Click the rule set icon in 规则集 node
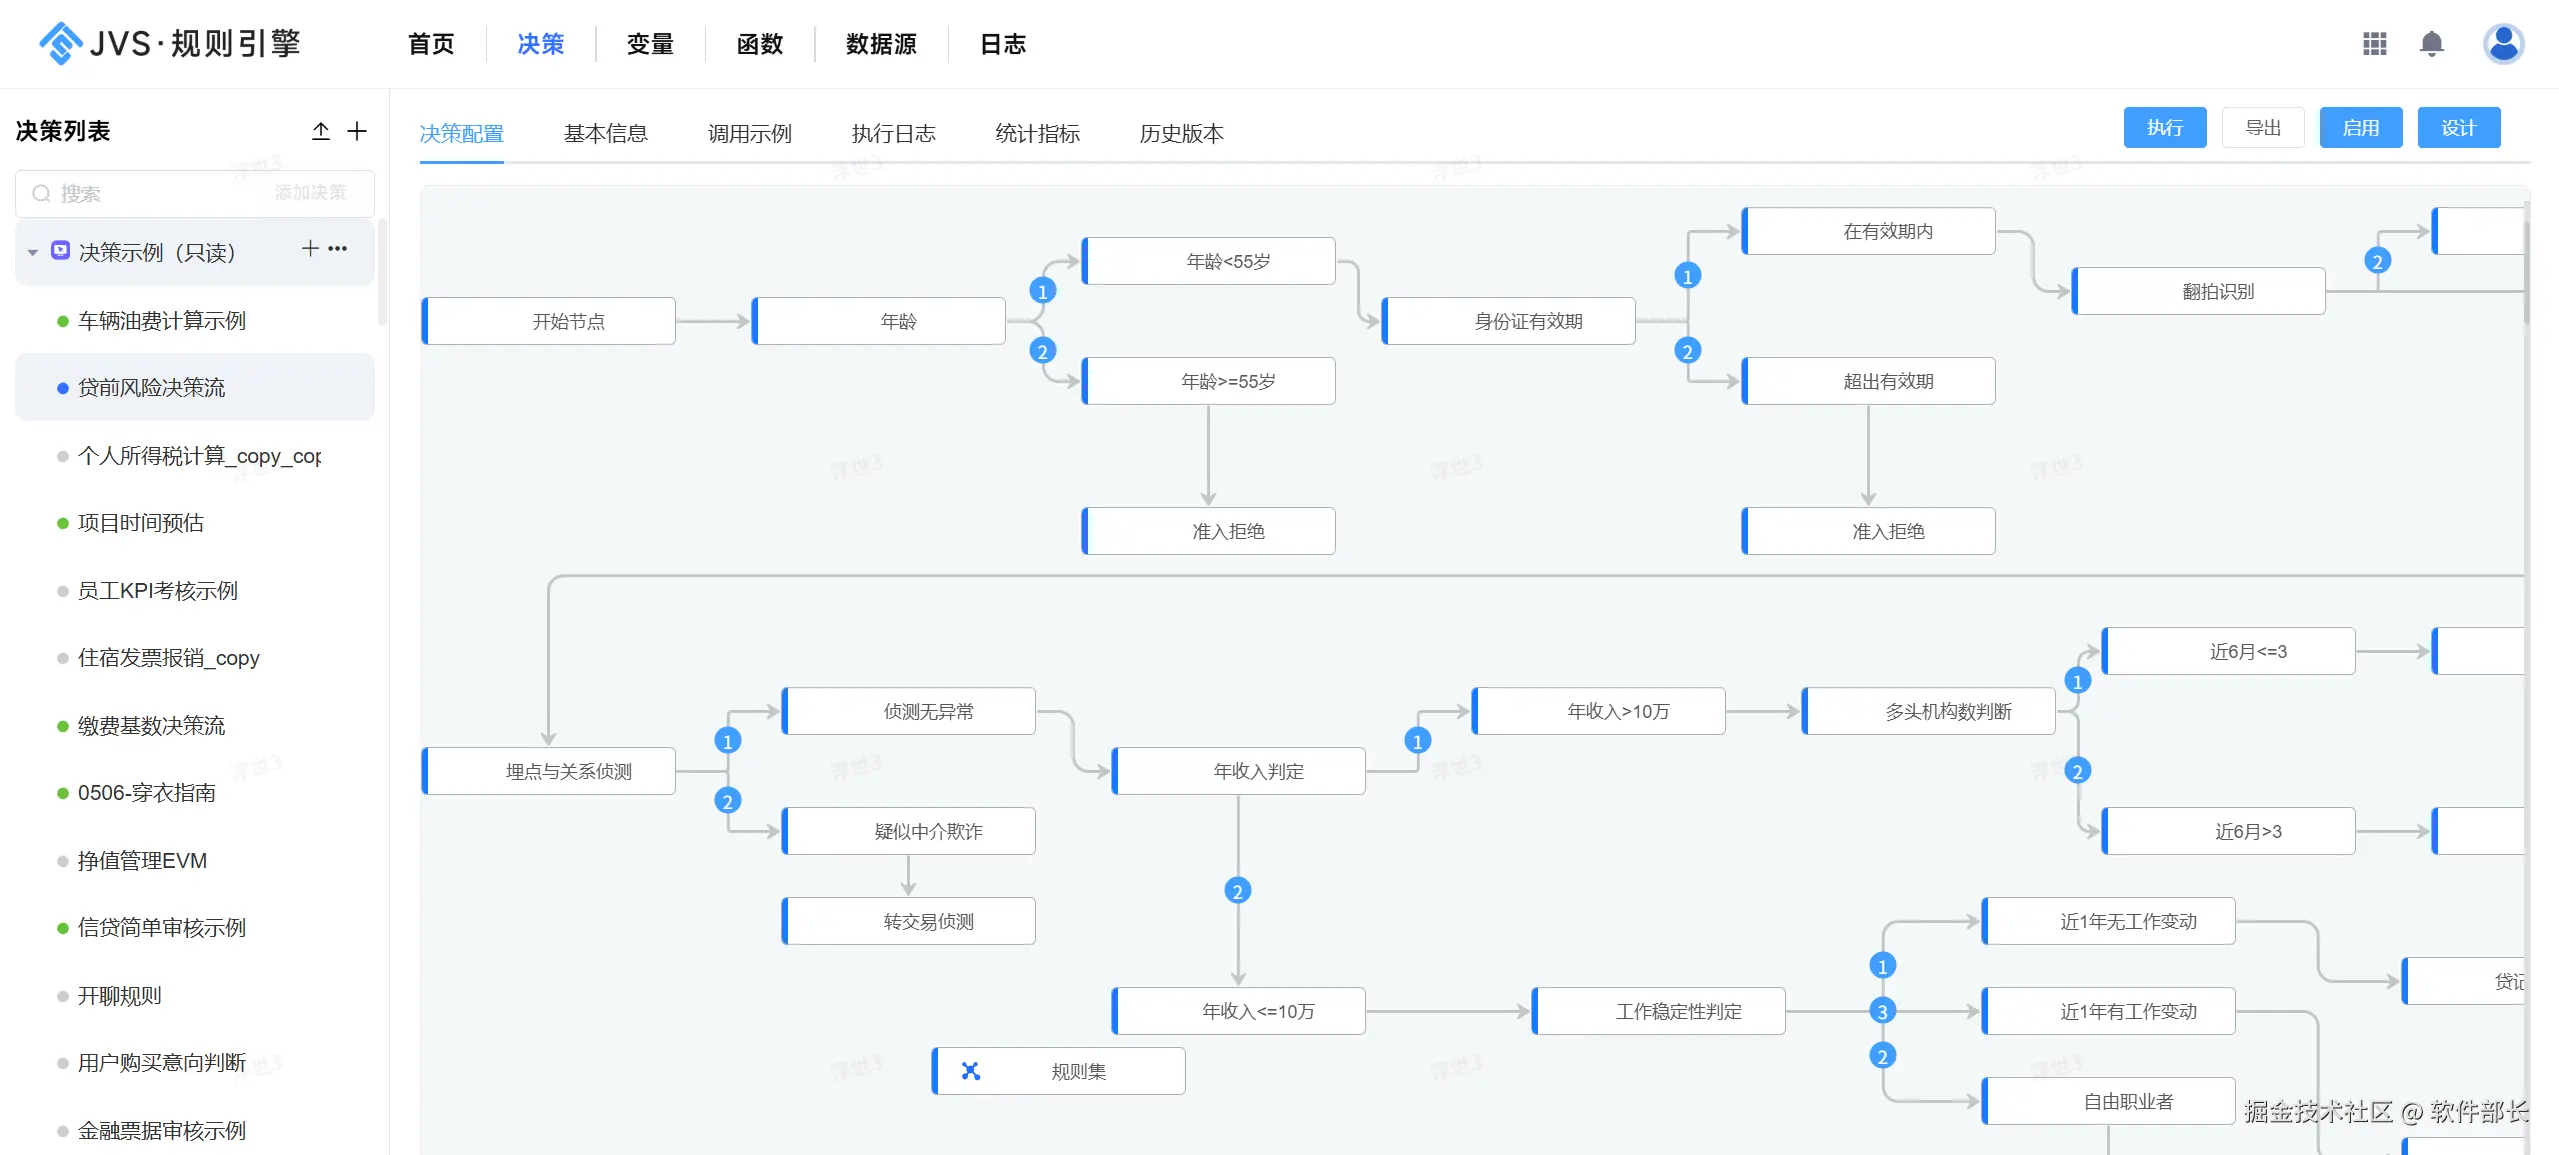This screenshot has height=1155, width=2559. click(x=970, y=1071)
